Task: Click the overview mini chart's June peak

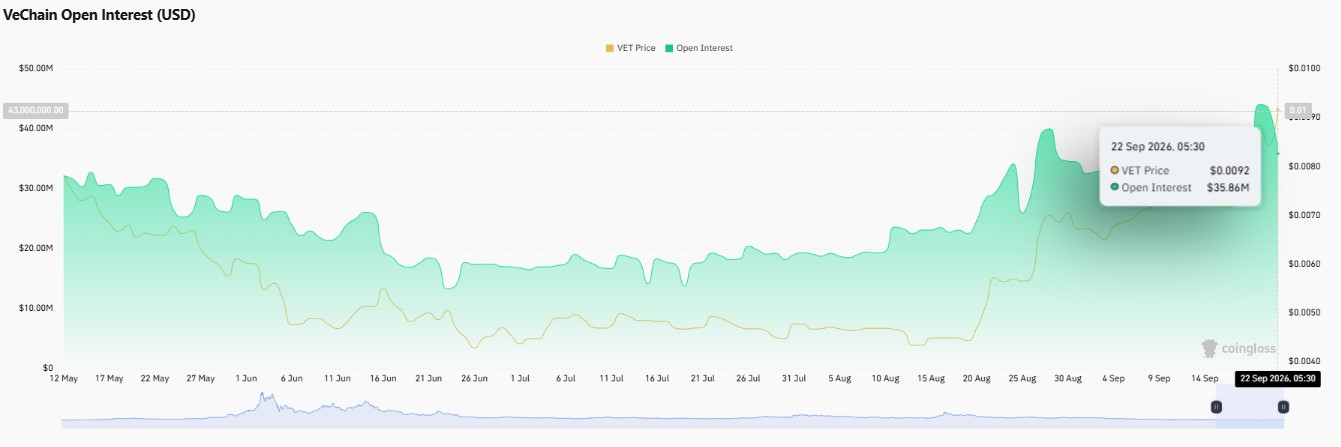Action: coord(265,396)
